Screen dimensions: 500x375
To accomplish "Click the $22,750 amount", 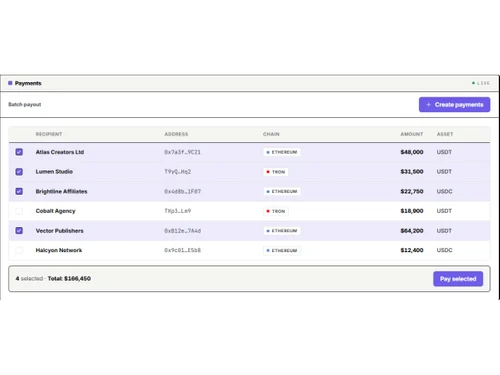I will 412,191.
